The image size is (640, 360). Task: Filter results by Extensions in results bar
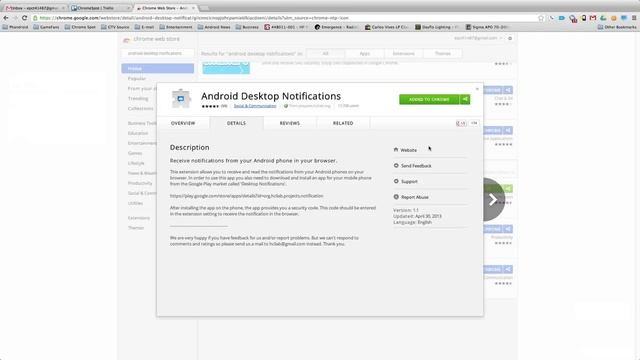404,53
